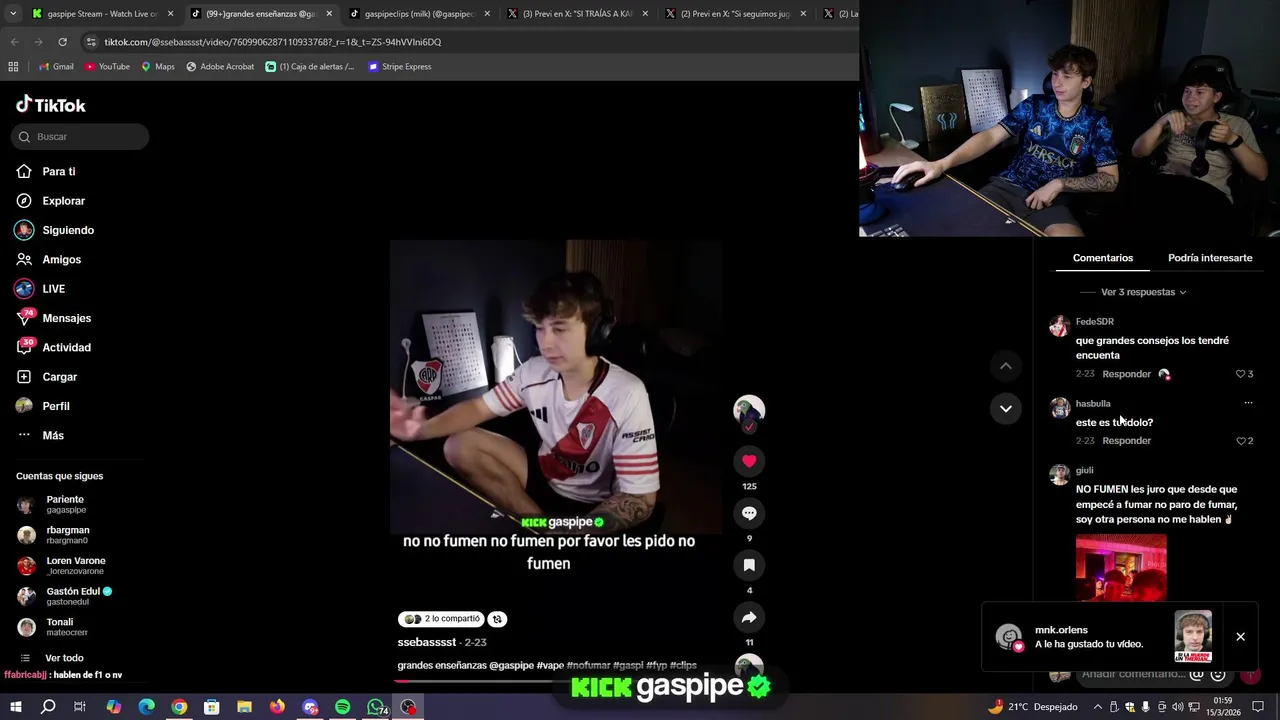Like the video with the heart icon
Viewport: 1280px width, 720px height.
click(749, 461)
